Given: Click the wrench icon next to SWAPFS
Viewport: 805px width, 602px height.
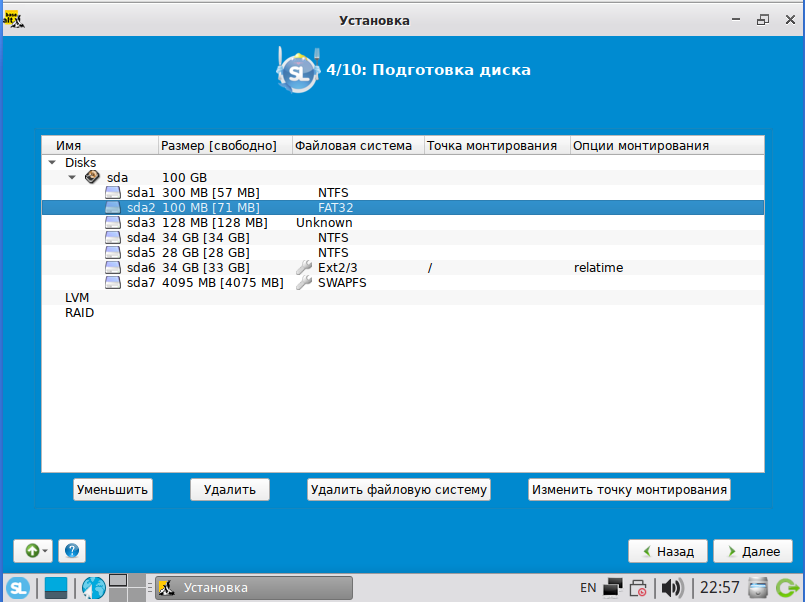Looking at the screenshot, I should click(304, 283).
